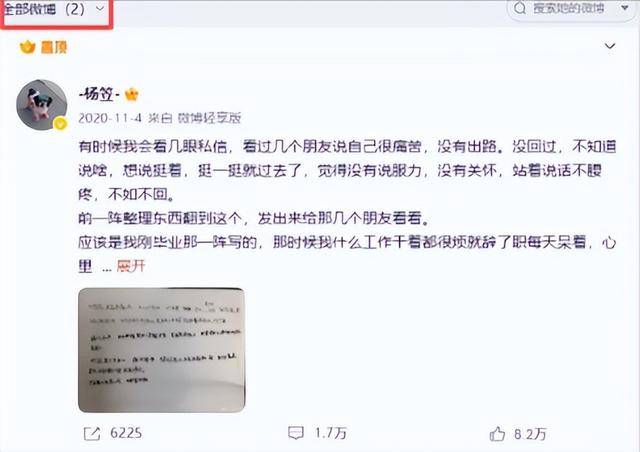Viewport: 640px width, 452px height.
Task: Open the -杨笠- username link
Action: 99,95
